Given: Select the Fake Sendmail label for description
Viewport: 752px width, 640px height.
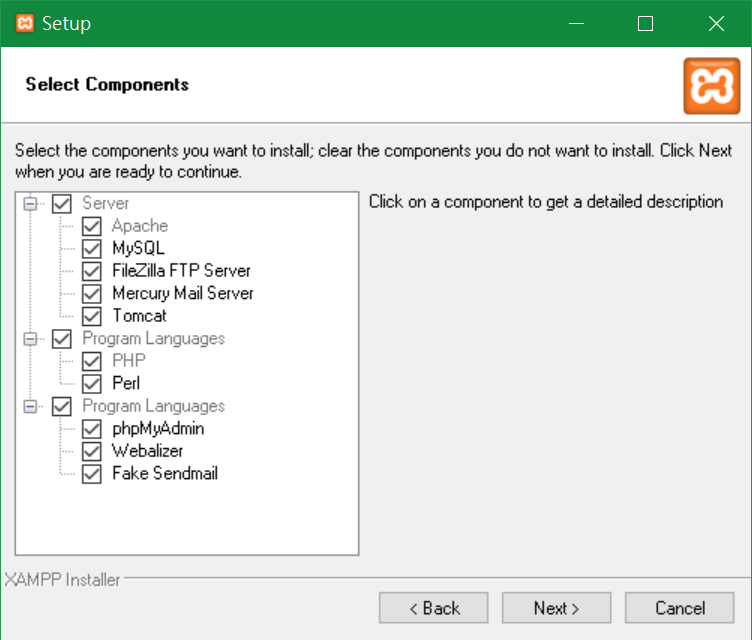Looking at the screenshot, I should tap(165, 474).
